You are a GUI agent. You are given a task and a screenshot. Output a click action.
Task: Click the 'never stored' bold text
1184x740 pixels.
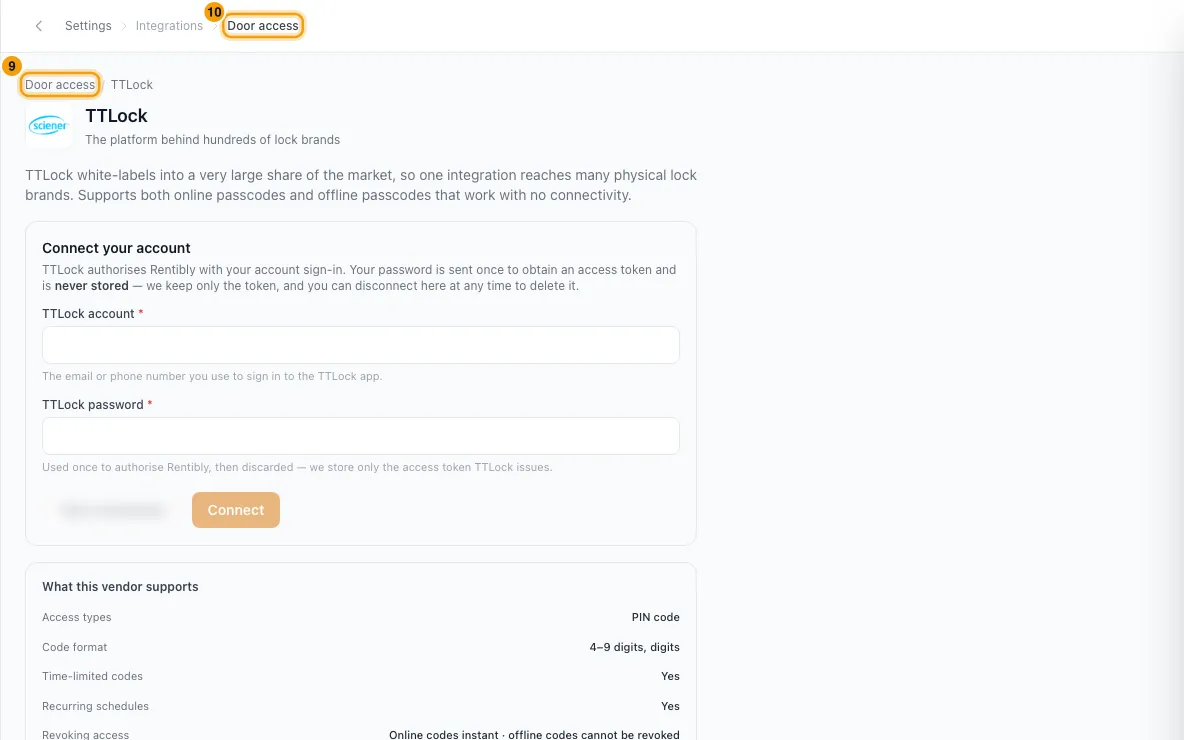[x=91, y=286]
